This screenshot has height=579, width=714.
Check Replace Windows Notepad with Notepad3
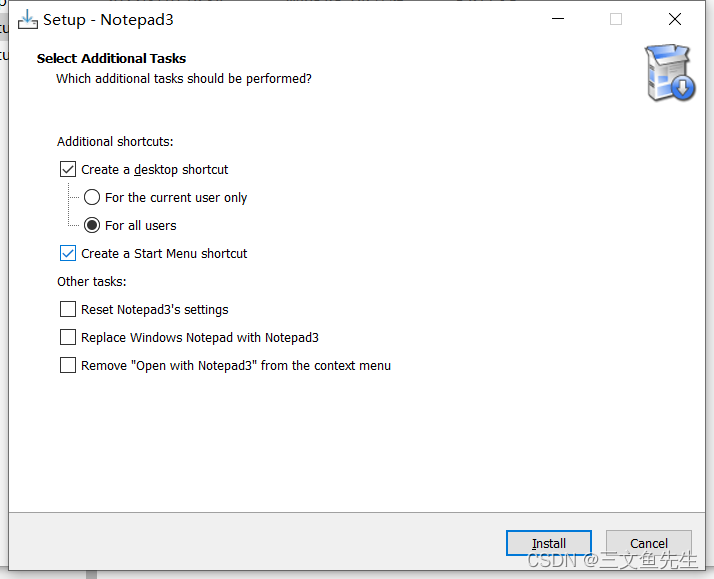[x=68, y=338]
